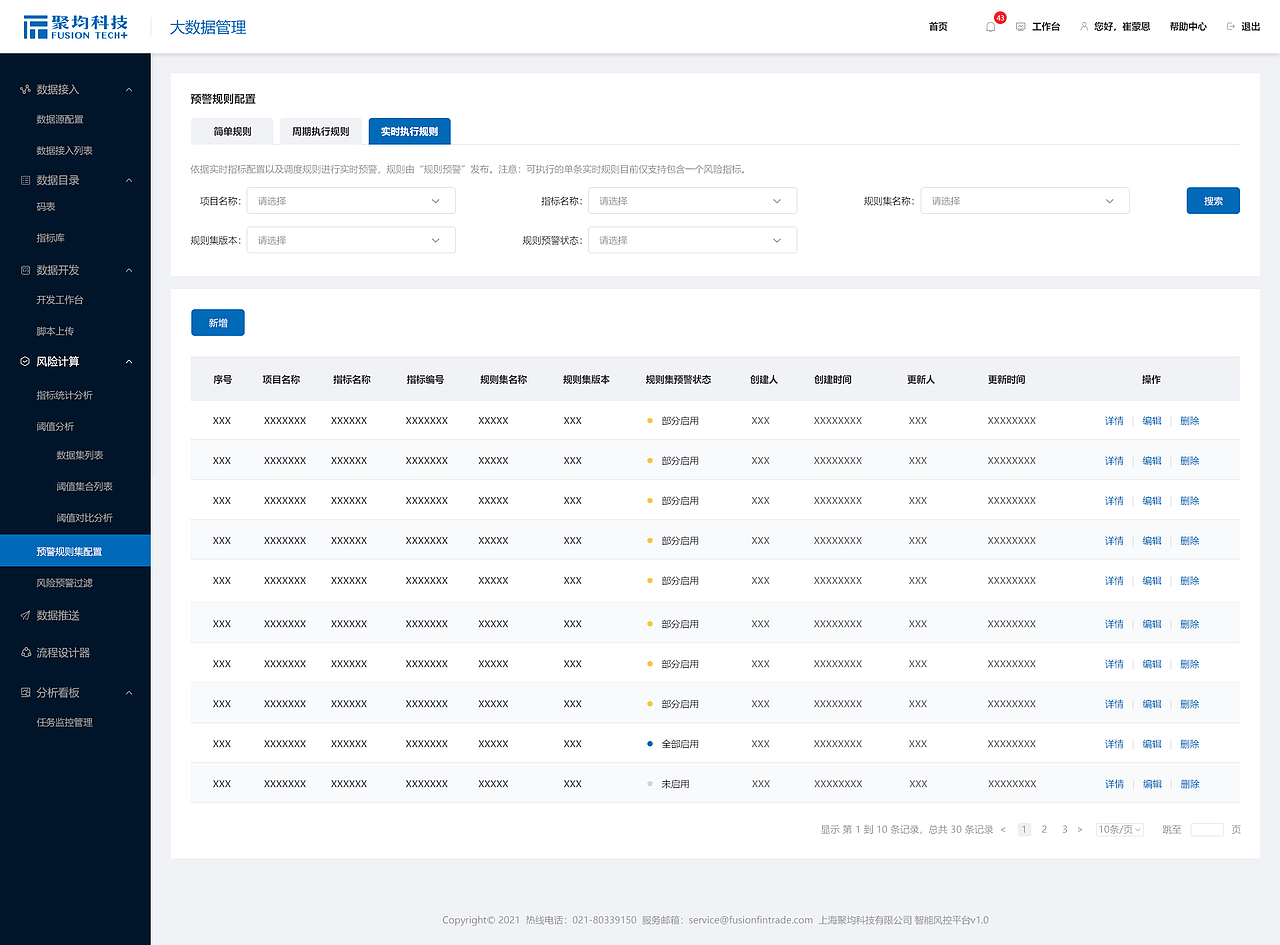Click 编辑 for the 全部启用 row

coord(1152,744)
